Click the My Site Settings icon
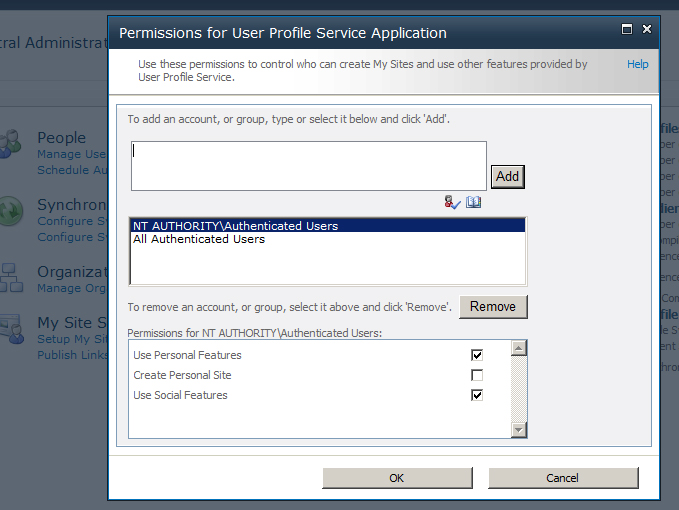 12,330
